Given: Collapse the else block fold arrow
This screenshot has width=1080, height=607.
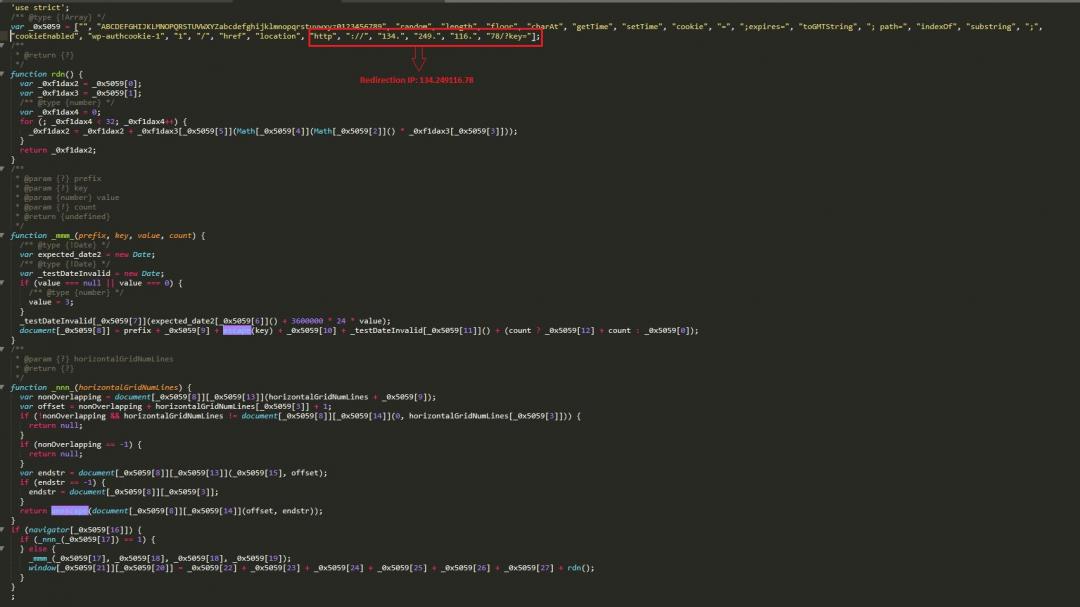Looking at the screenshot, I should (6, 549).
